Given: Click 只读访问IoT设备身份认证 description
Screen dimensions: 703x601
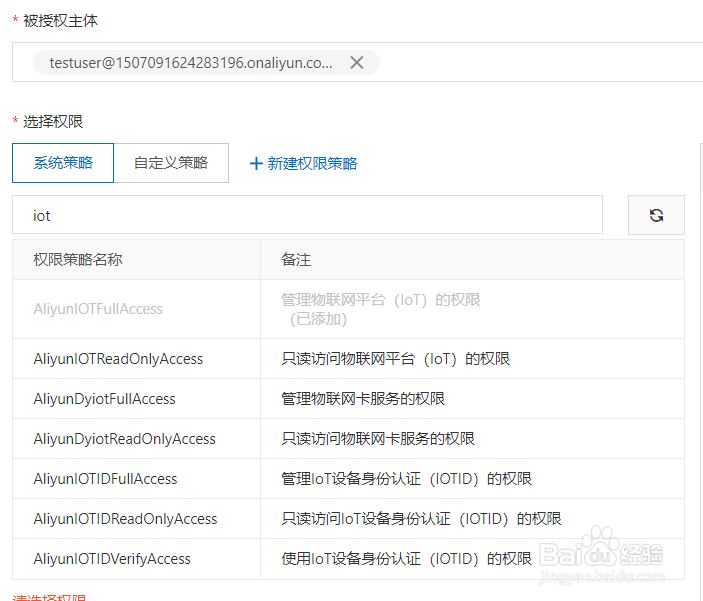Looking at the screenshot, I should (x=421, y=518).
